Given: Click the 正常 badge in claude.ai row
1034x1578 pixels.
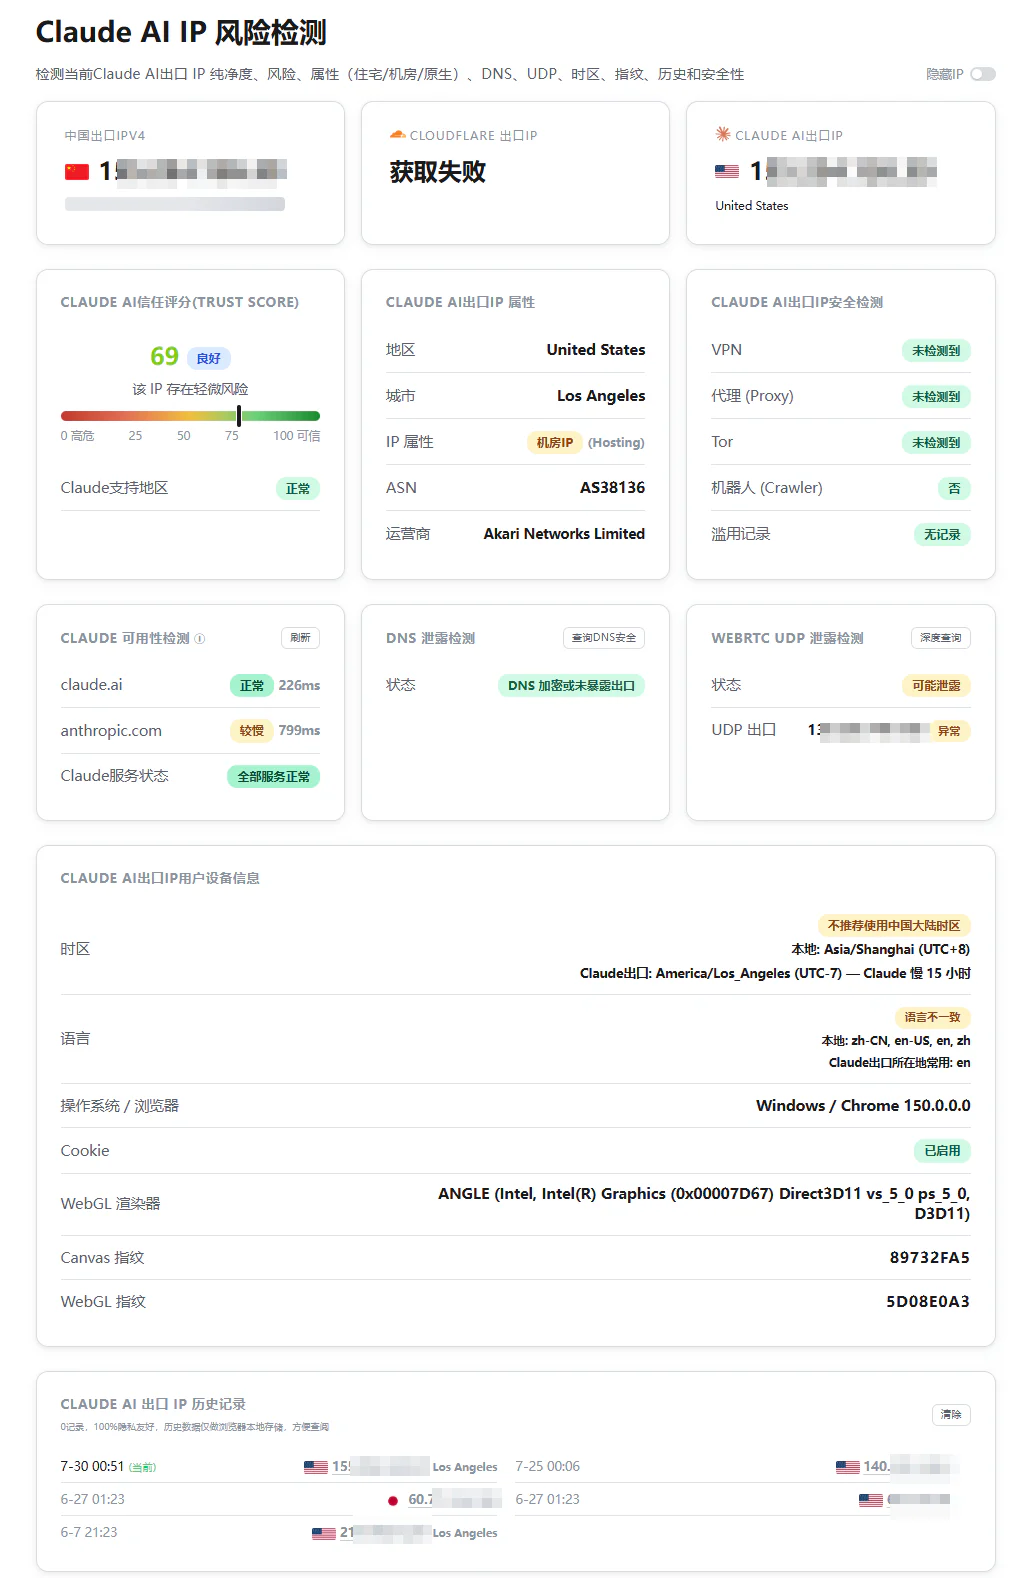Looking at the screenshot, I should tap(252, 686).
